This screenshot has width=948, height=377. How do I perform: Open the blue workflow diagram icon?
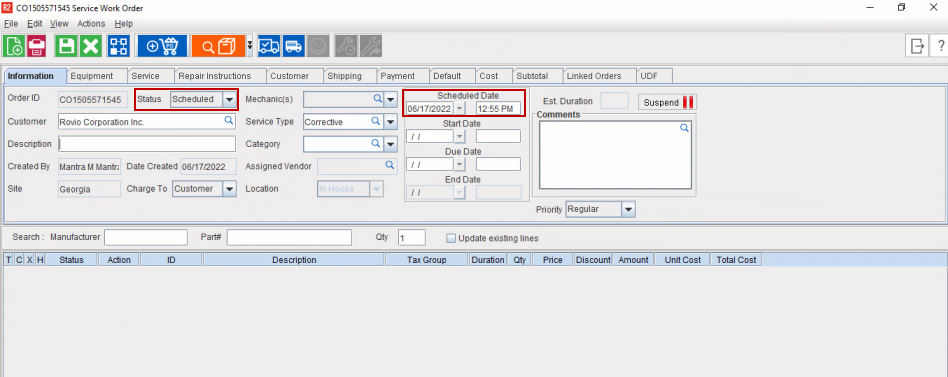coord(118,46)
